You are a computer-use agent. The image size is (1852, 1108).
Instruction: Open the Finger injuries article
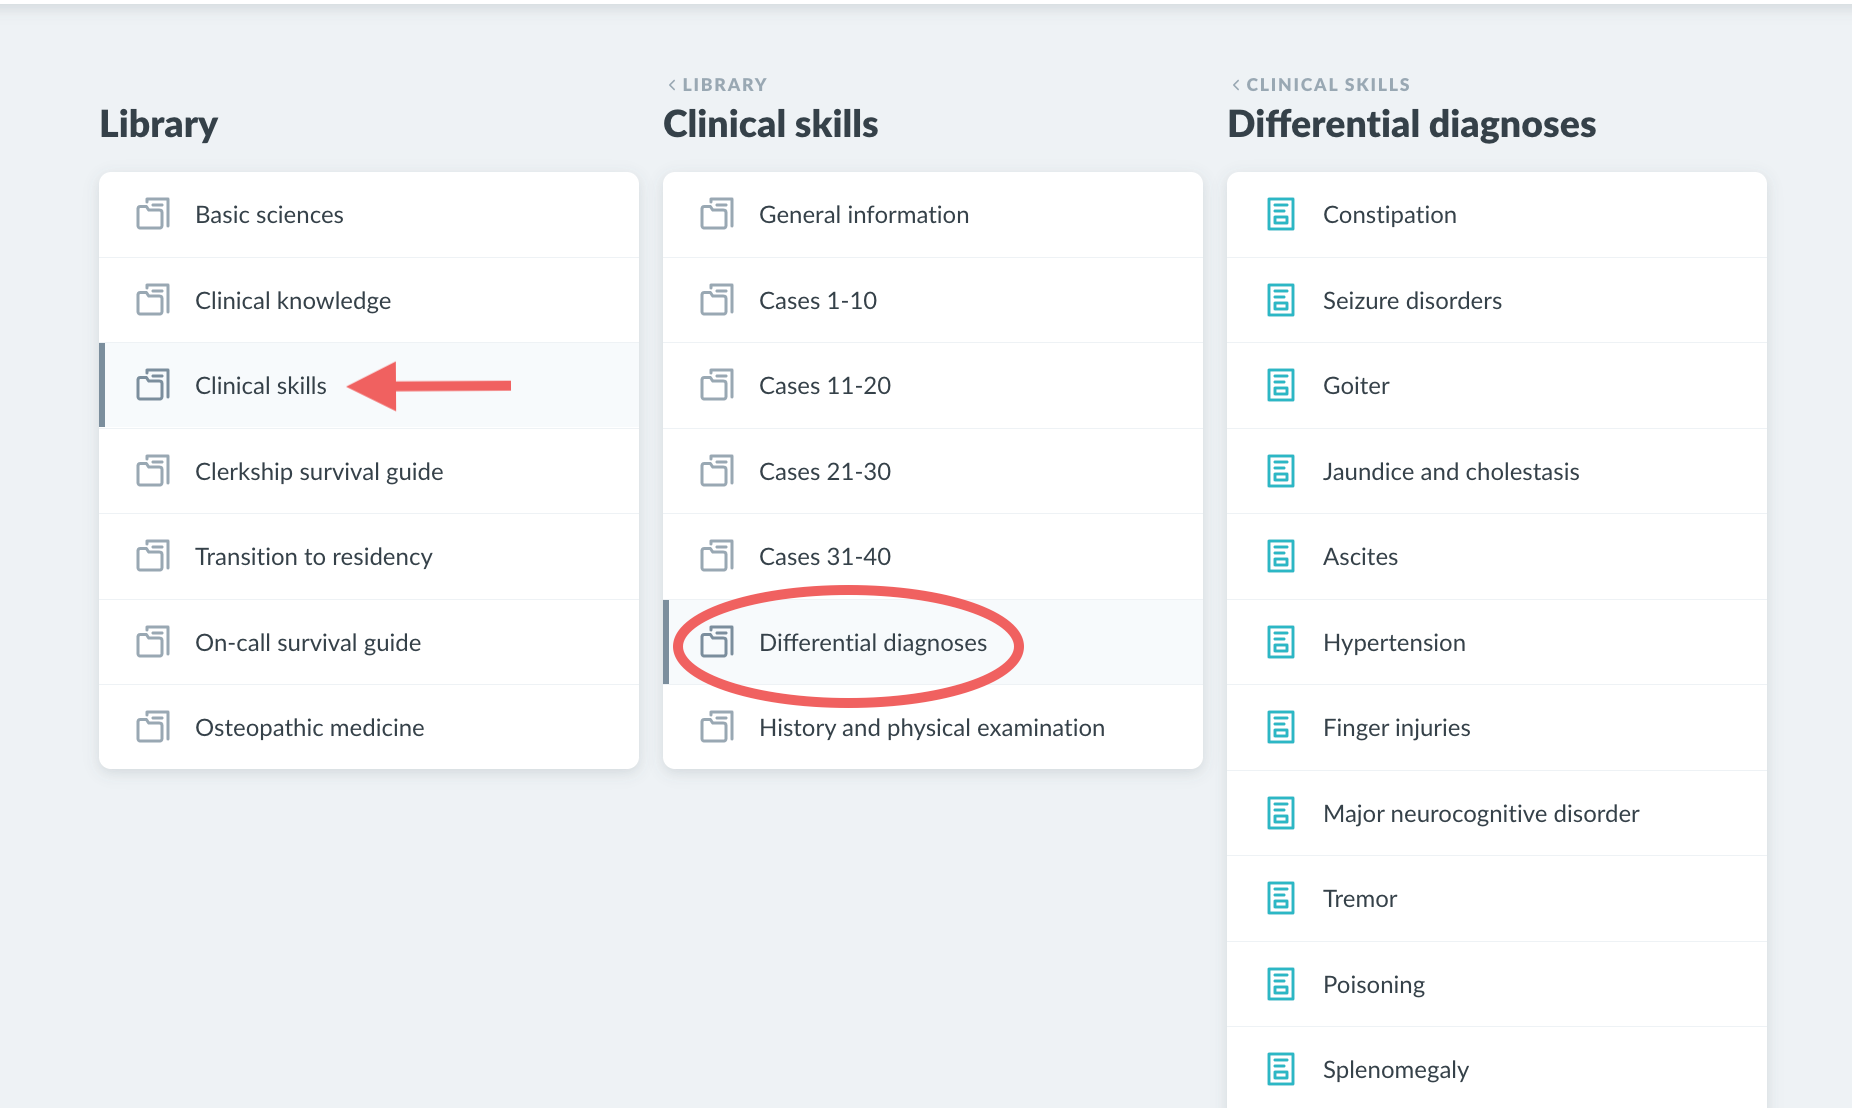(1497, 727)
